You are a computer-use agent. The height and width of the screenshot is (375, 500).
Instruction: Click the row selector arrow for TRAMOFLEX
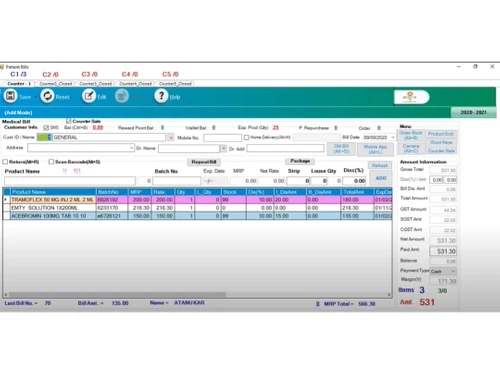6,200
